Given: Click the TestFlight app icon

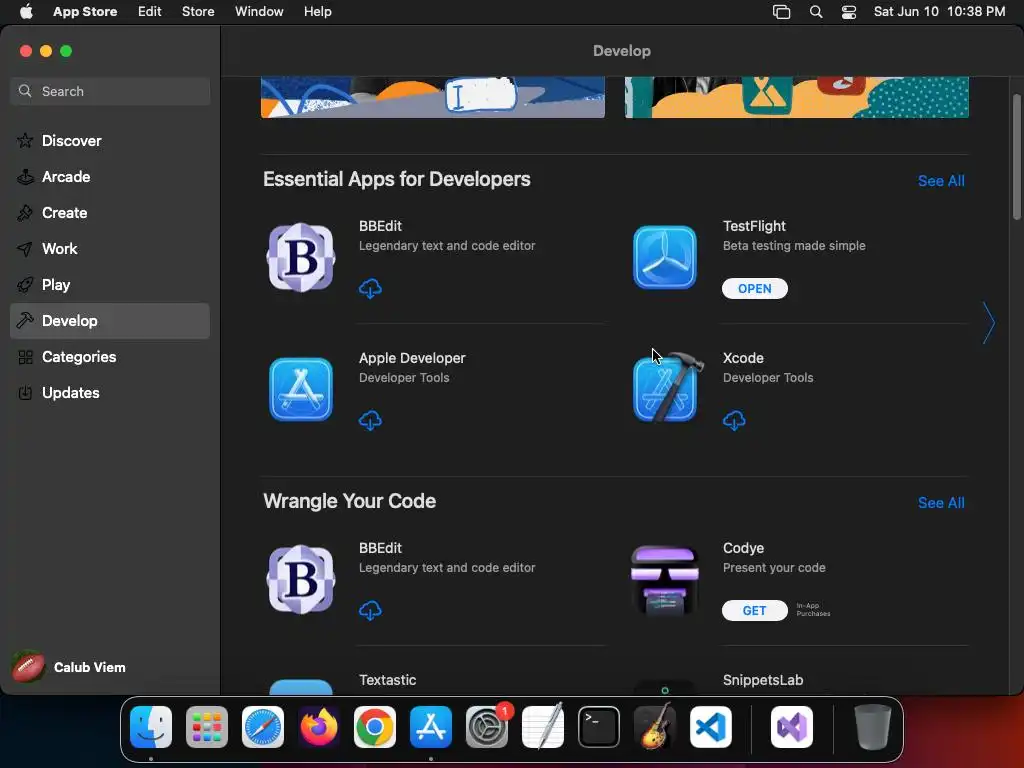Looking at the screenshot, I should click(x=665, y=257).
